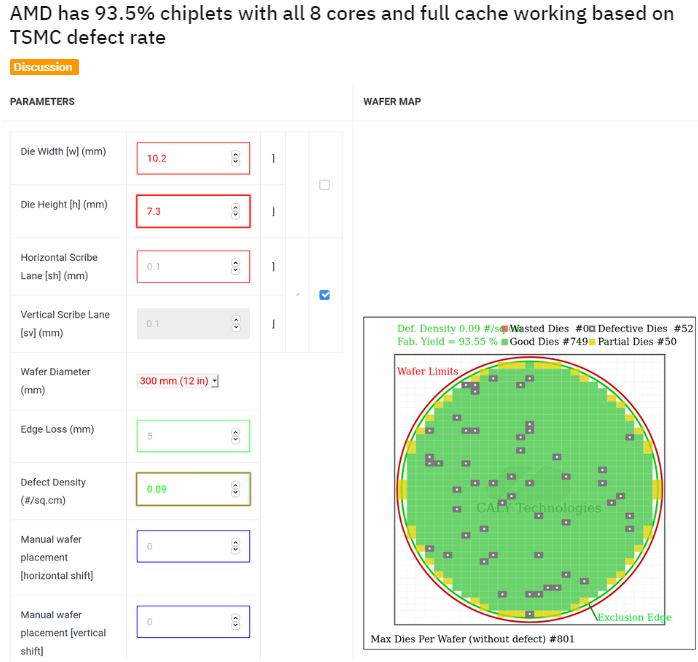Click the 'Fab. Yield = 93.55 %' text
The width and height of the screenshot is (698, 662).
coord(447,341)
